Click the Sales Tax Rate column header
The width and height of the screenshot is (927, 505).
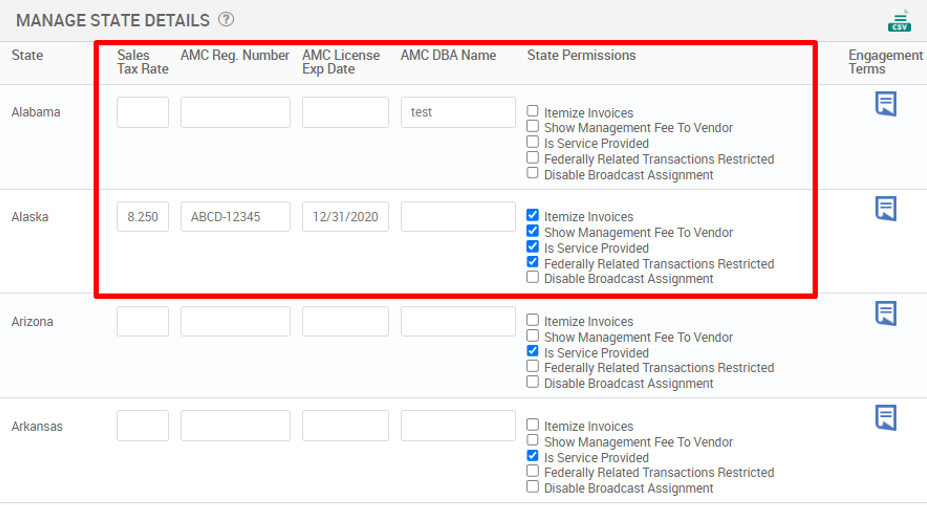point(142,62)
